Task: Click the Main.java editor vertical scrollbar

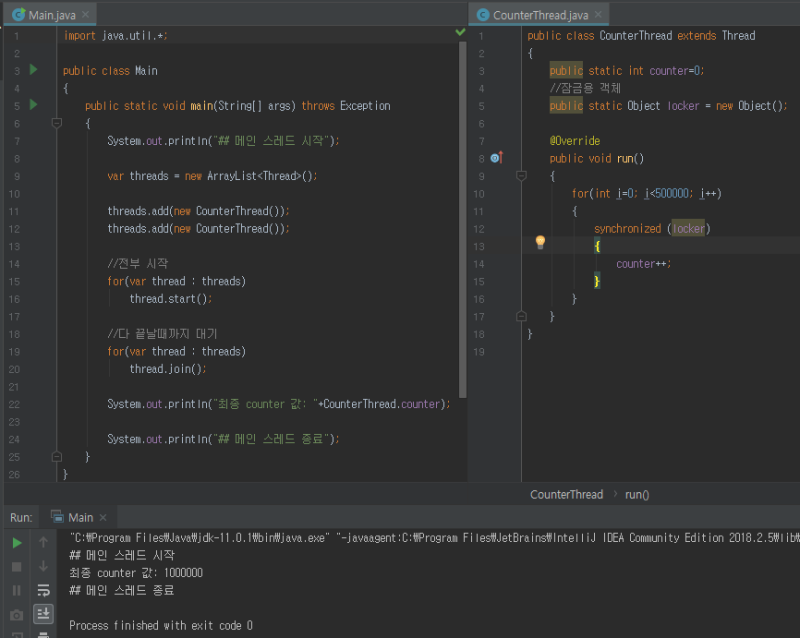Action: click(462, 220)
